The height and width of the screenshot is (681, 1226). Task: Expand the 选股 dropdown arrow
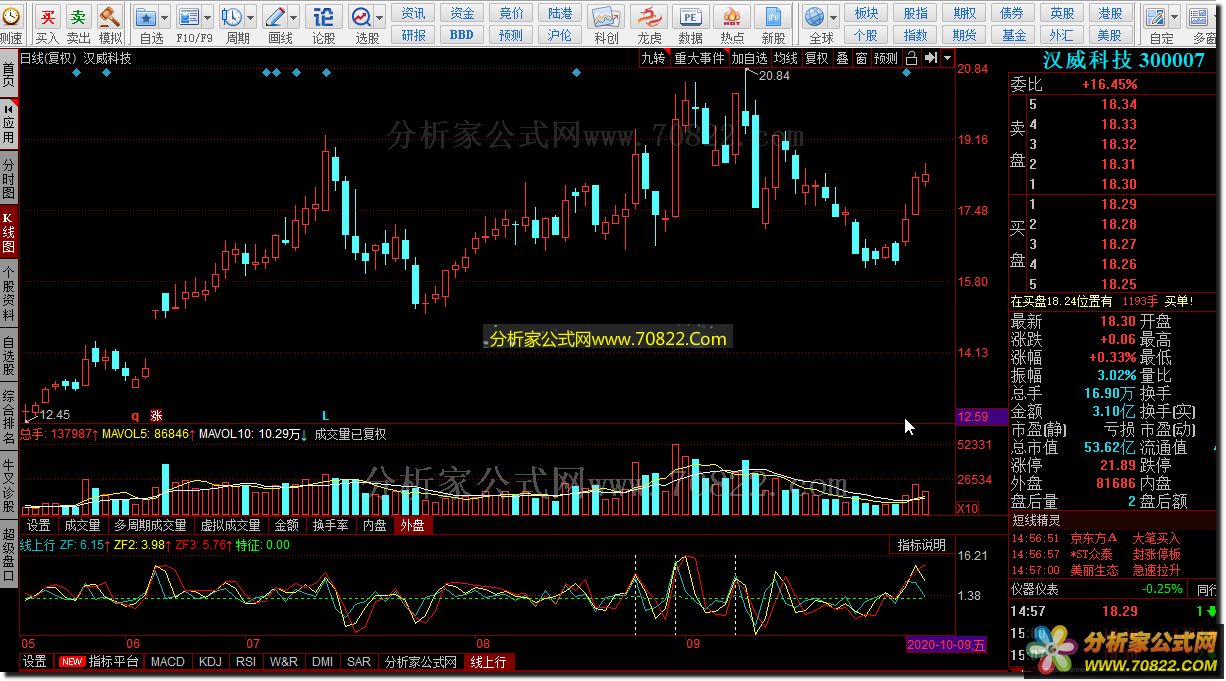tap(378, 17)
